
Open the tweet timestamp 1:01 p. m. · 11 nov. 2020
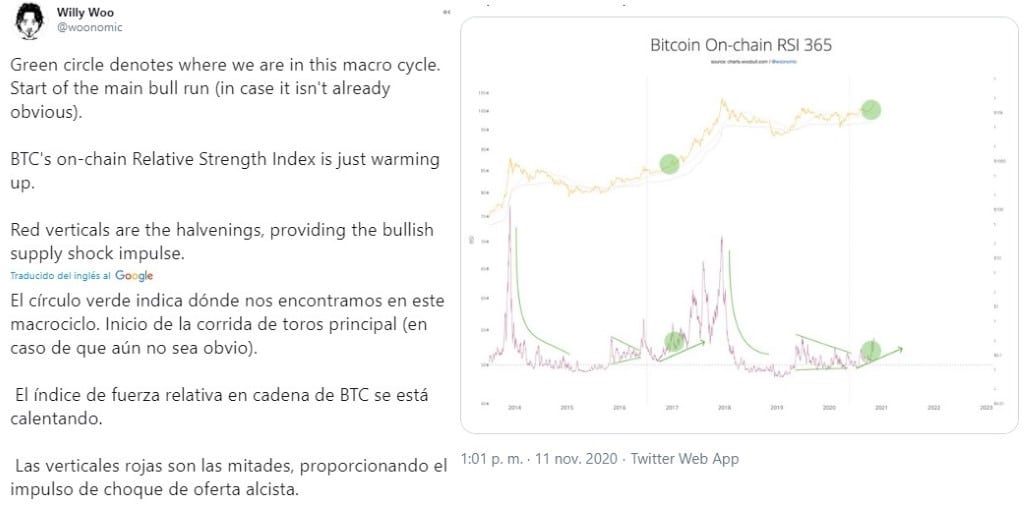pyautogui.click(x=539, y=459)
